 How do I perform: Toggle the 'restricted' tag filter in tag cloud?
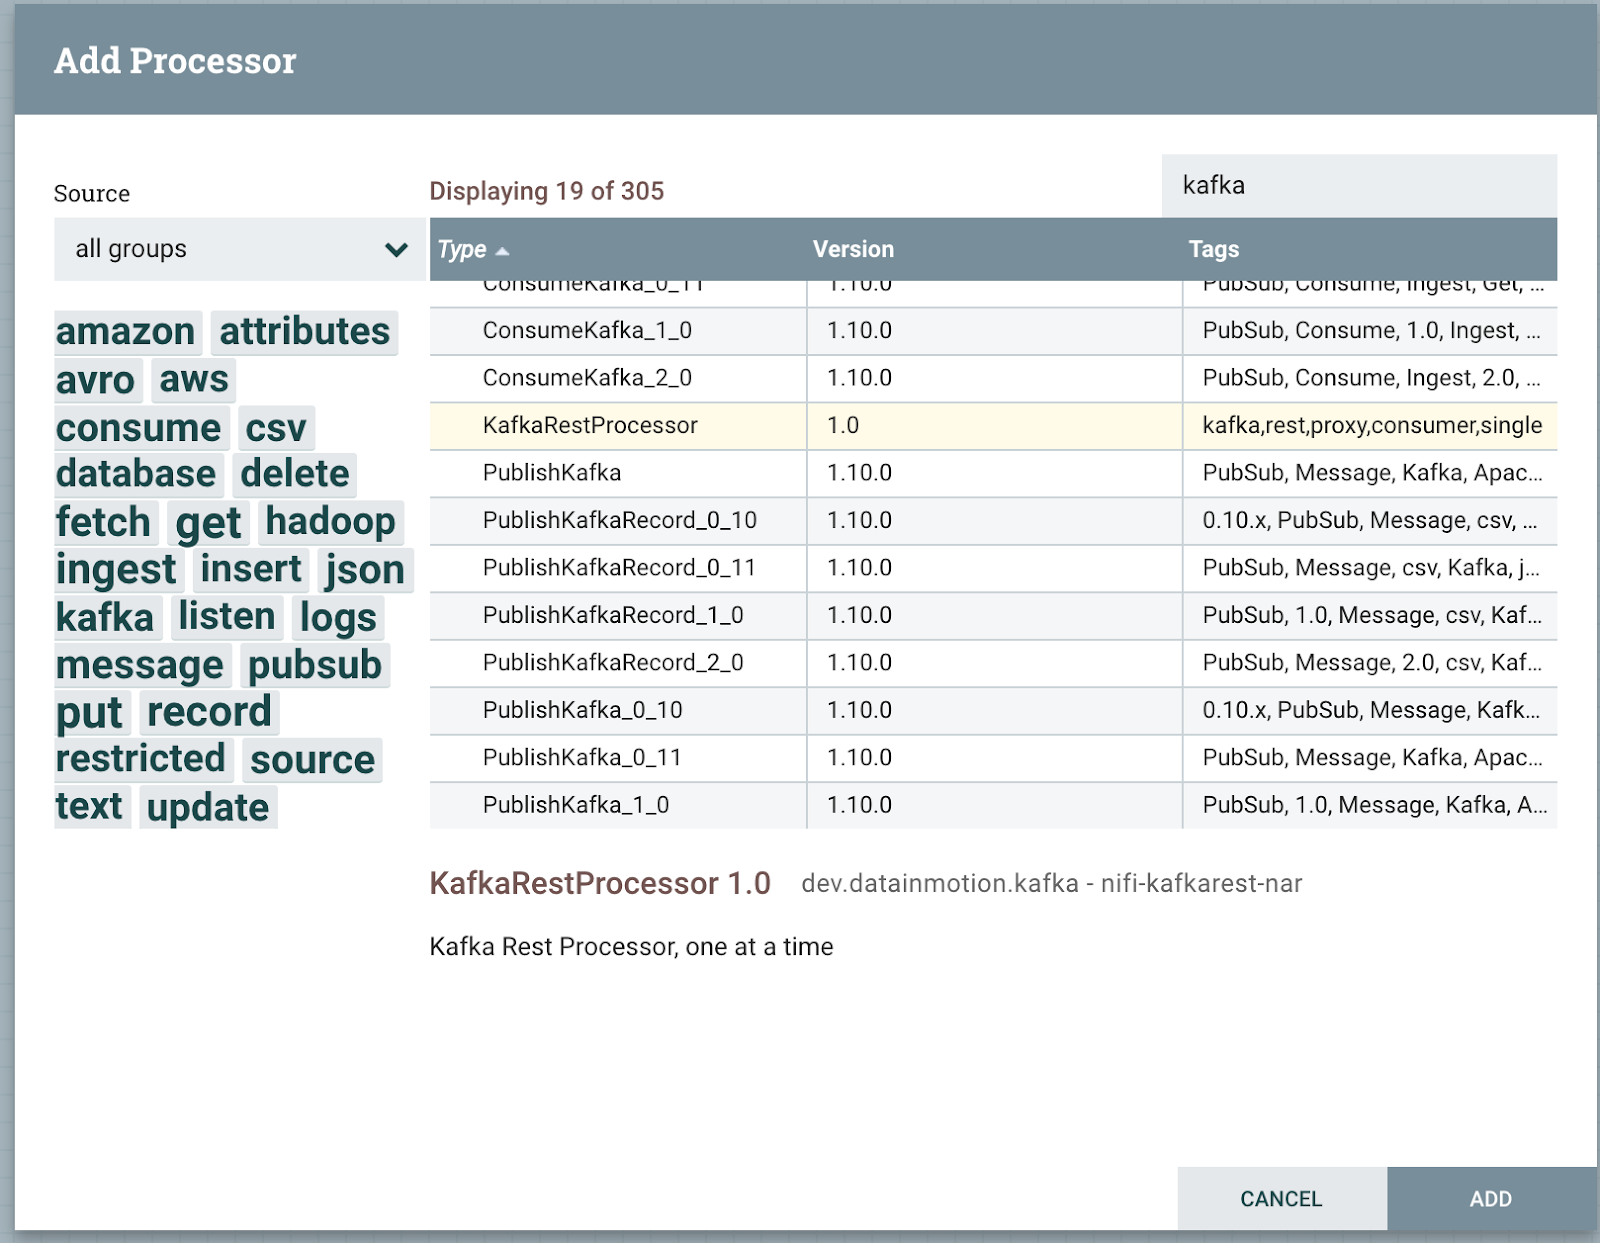(x=141, y=759)
